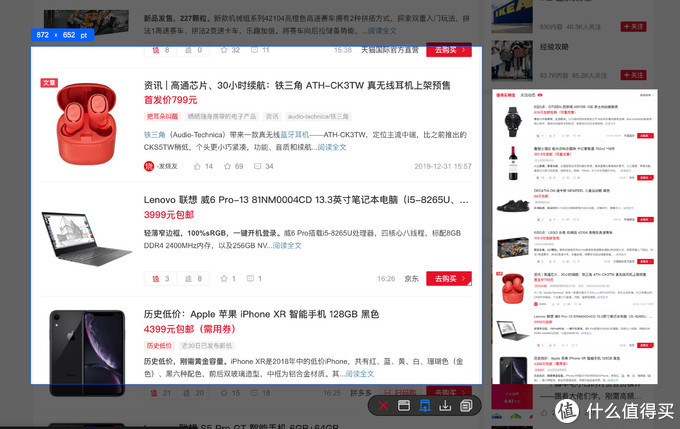Viewport: 680px width, 429px height.
Task: Open the Lenovo laptop product image
Action: pyautogui.click(x=86, y=239)
